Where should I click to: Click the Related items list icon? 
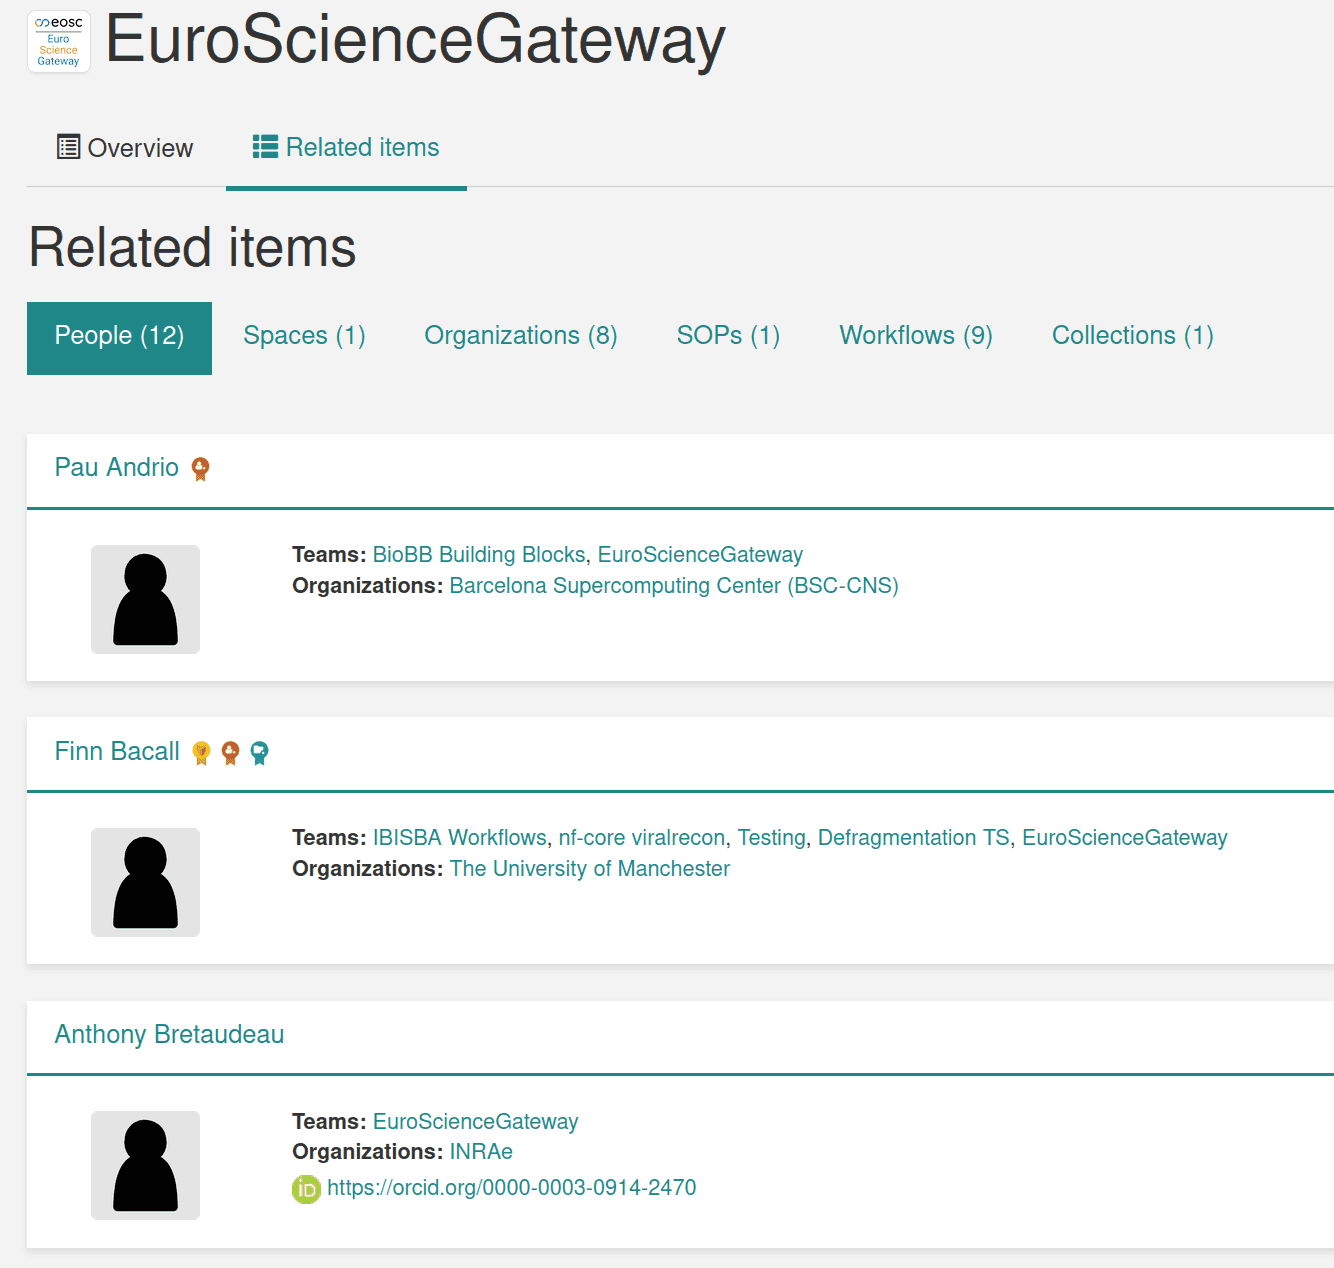click(264, 145)
